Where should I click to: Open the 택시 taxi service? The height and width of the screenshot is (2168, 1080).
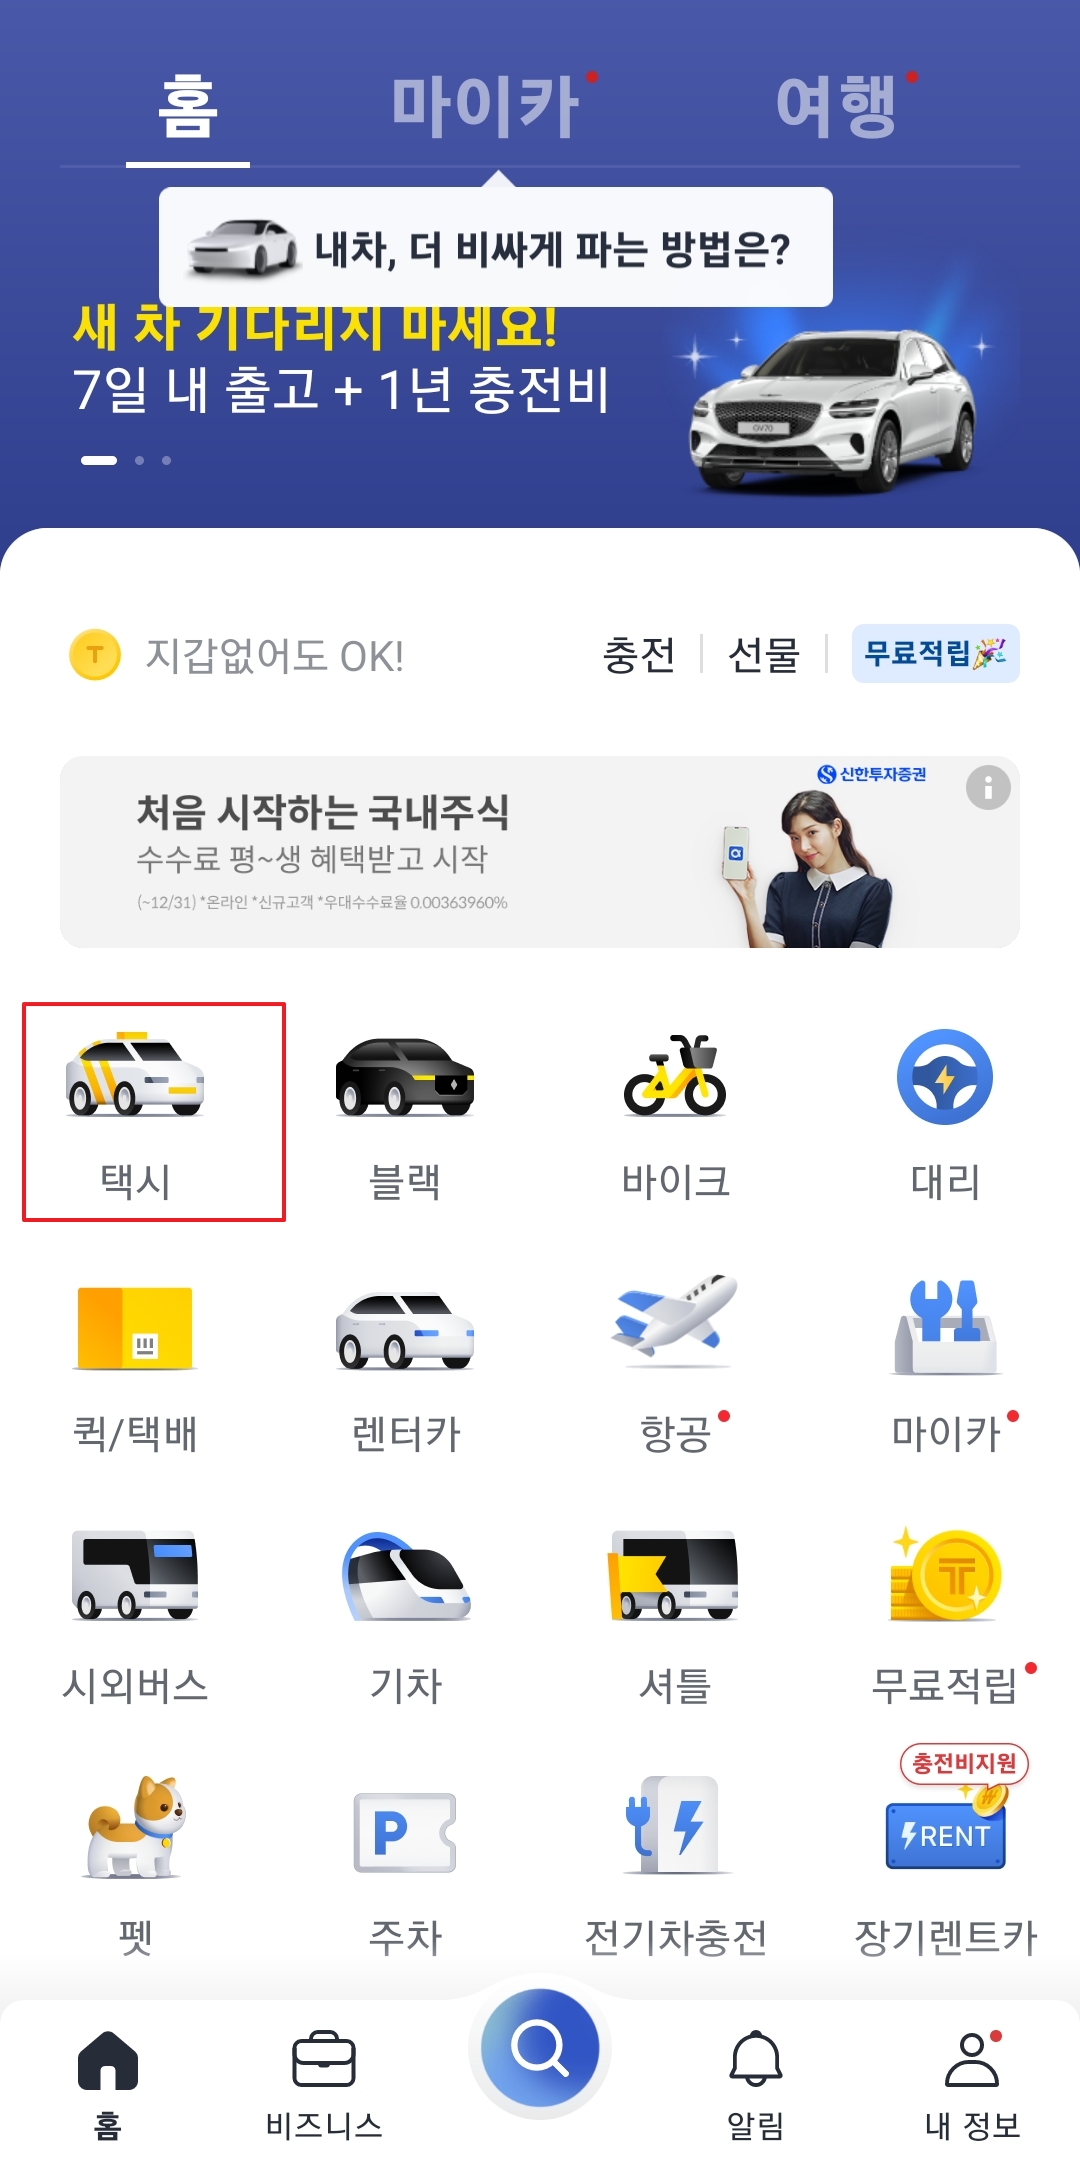(x=135, y=1111)
